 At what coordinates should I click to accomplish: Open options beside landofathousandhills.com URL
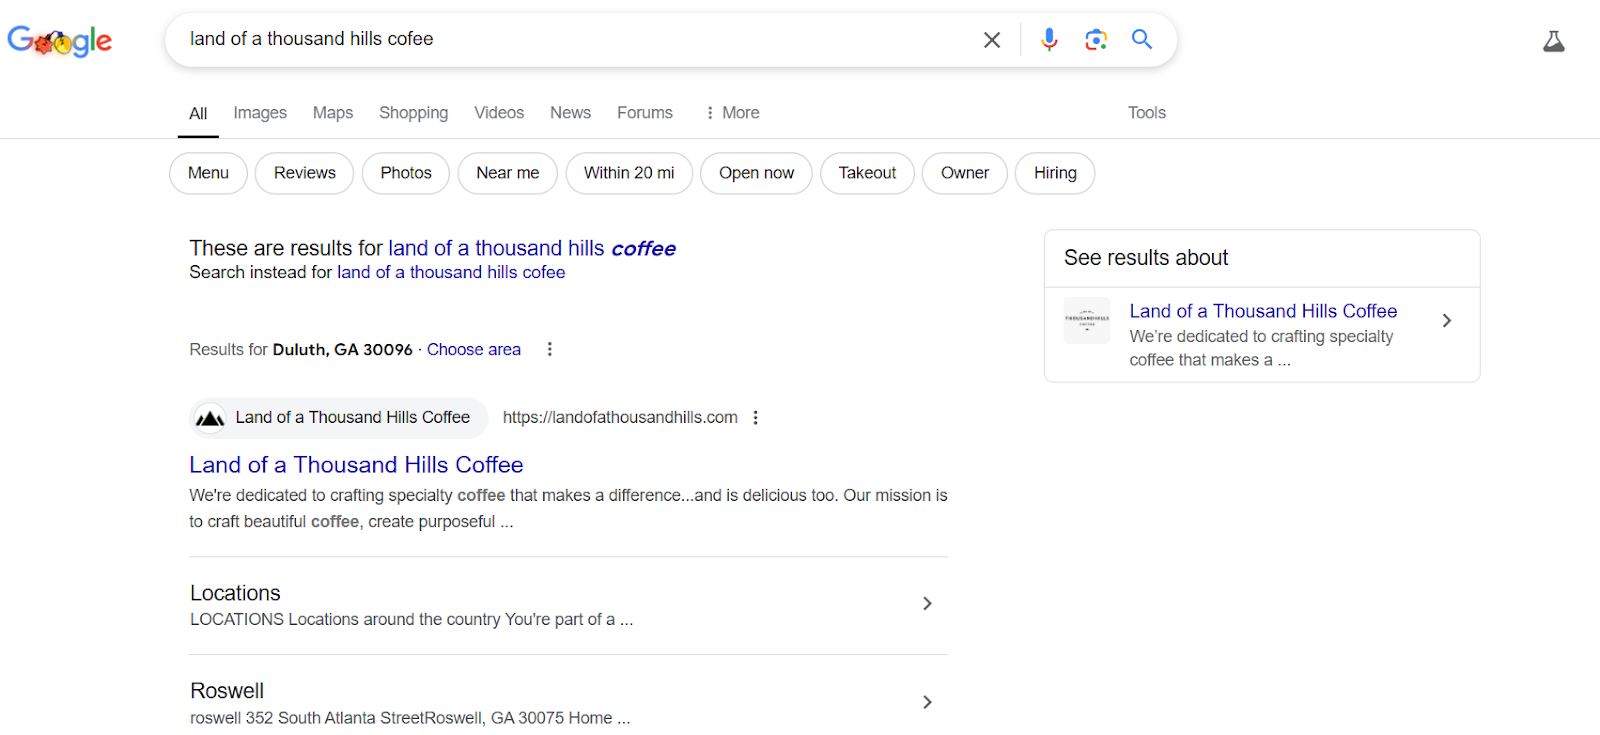coord(756,418)
